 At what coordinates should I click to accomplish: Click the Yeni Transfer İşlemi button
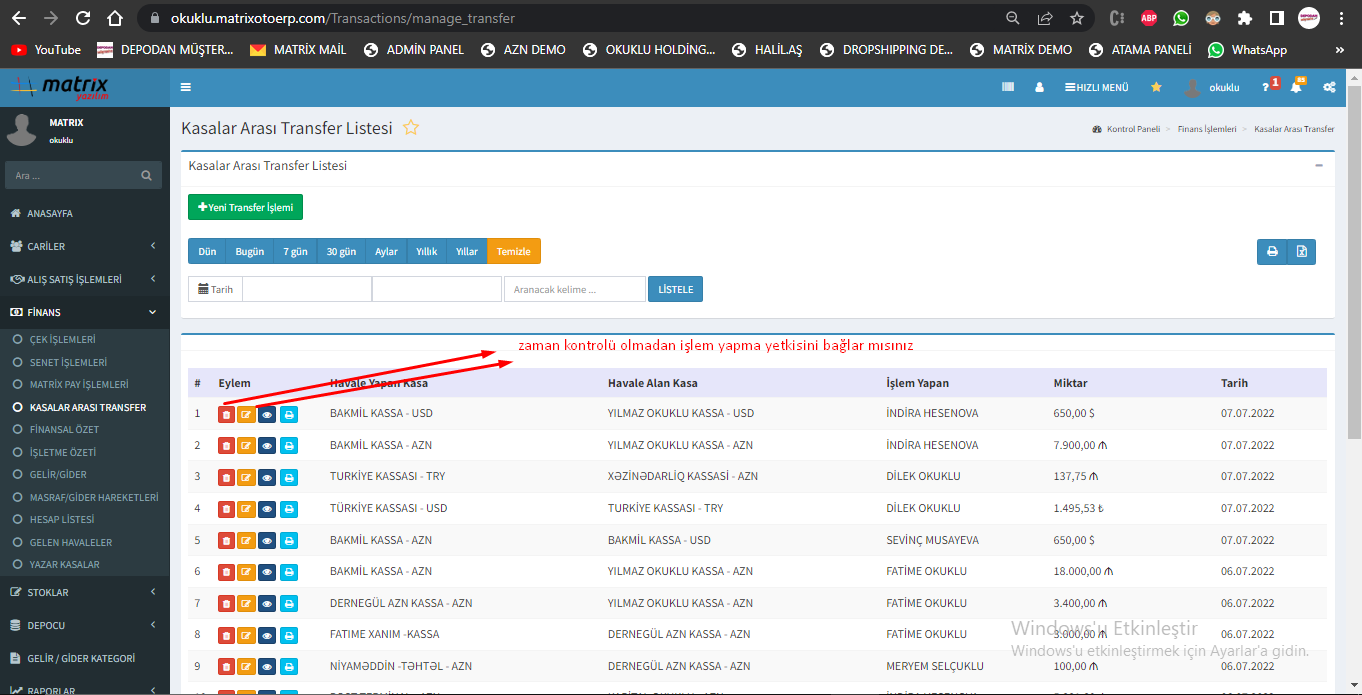point(245,207)
